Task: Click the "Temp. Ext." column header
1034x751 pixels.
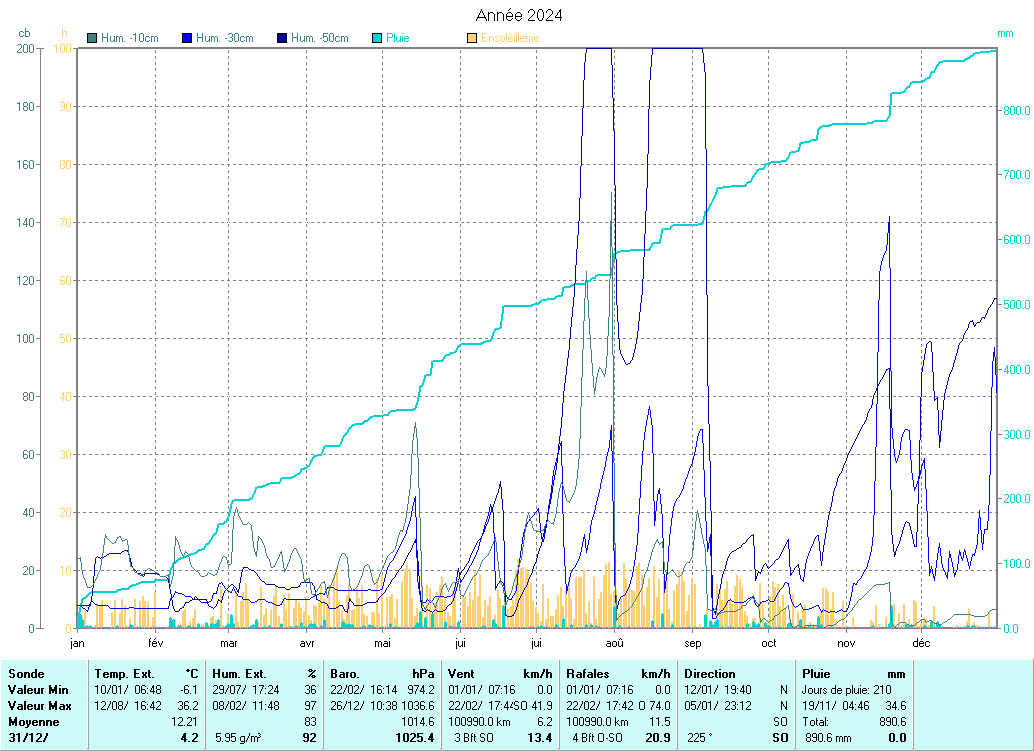Action: coord(126,674)
